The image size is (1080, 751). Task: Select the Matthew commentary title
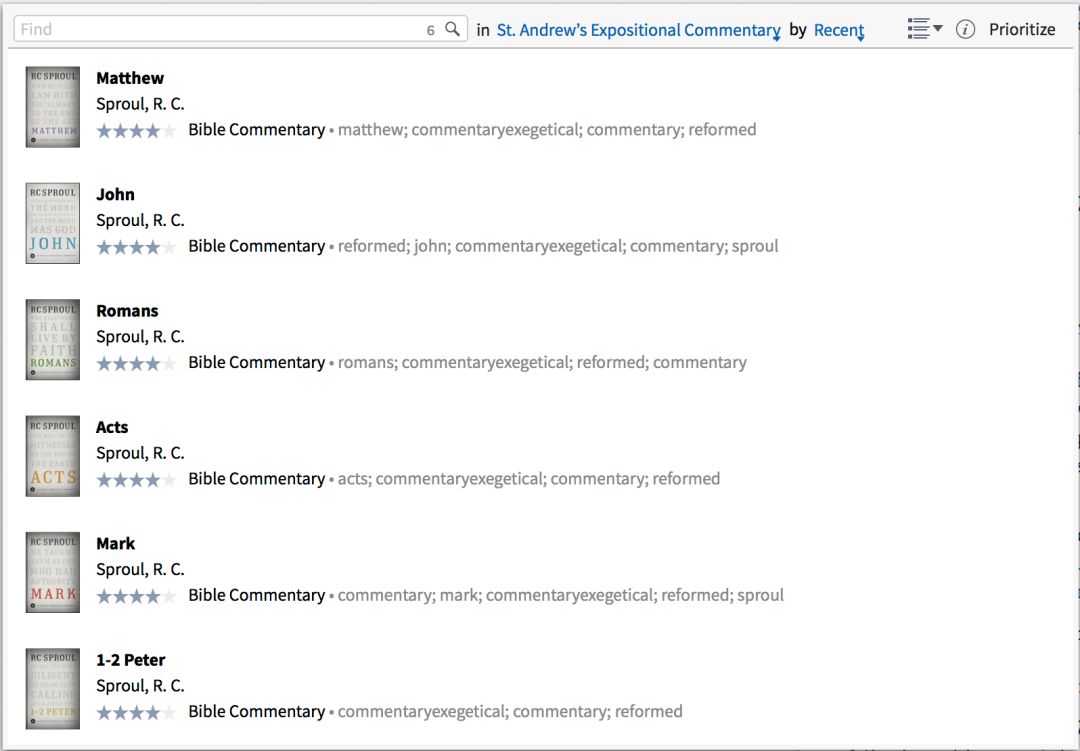(x=130, y=78)
